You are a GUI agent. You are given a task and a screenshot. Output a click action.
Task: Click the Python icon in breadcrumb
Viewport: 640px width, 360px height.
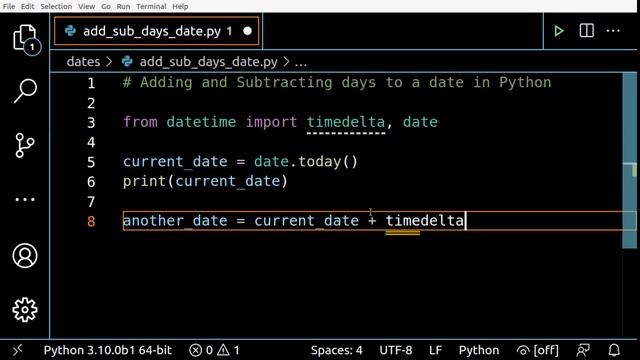[127, 61]
